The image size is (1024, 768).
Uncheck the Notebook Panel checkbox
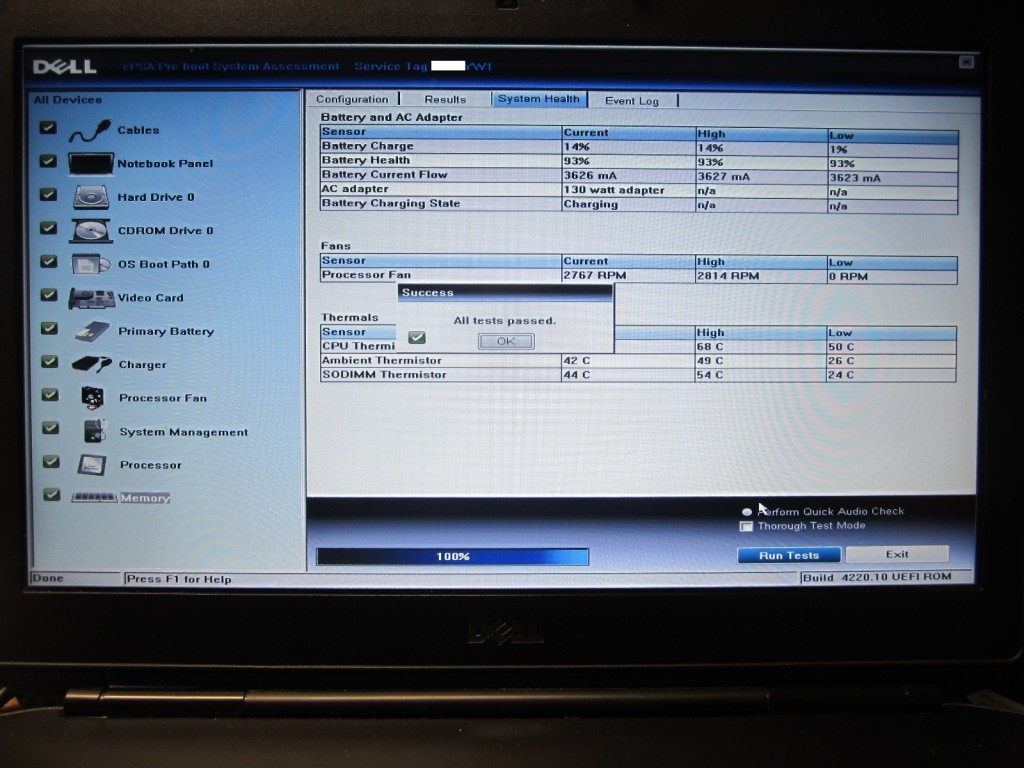[48, 161]
